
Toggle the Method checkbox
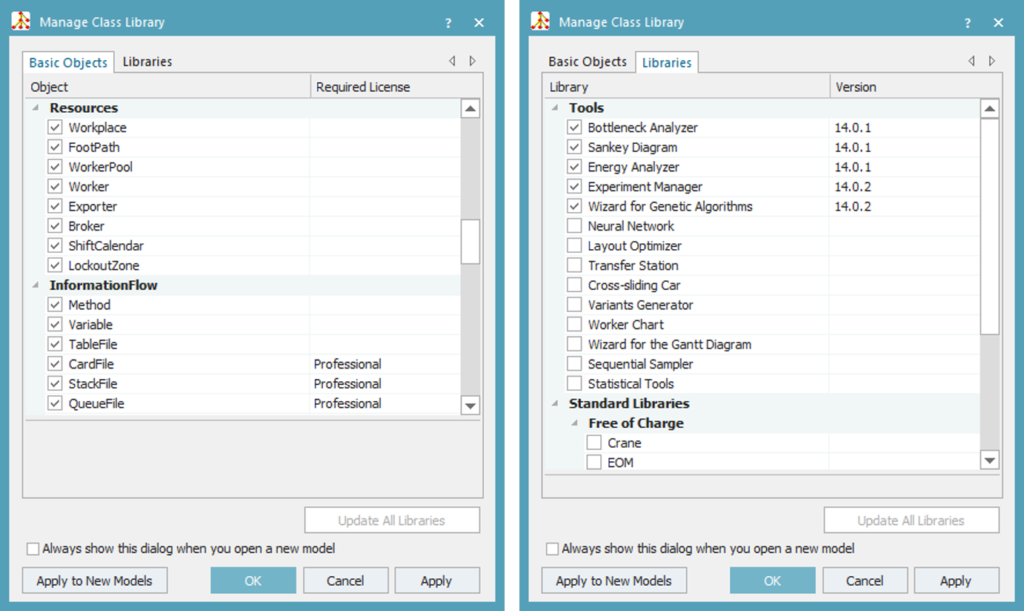pyautogui.click(x=55, y=305)
